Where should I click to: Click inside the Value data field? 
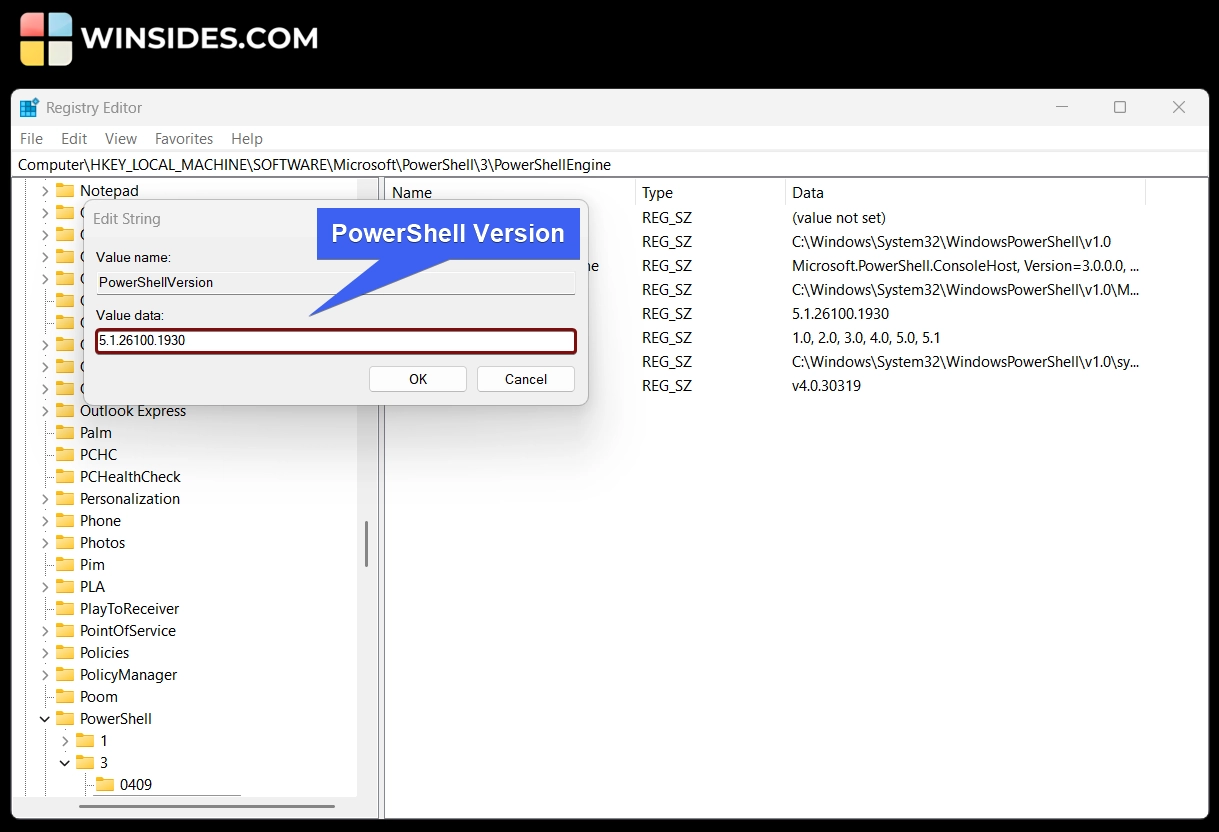pyautogui.click(x=336, y=341)
